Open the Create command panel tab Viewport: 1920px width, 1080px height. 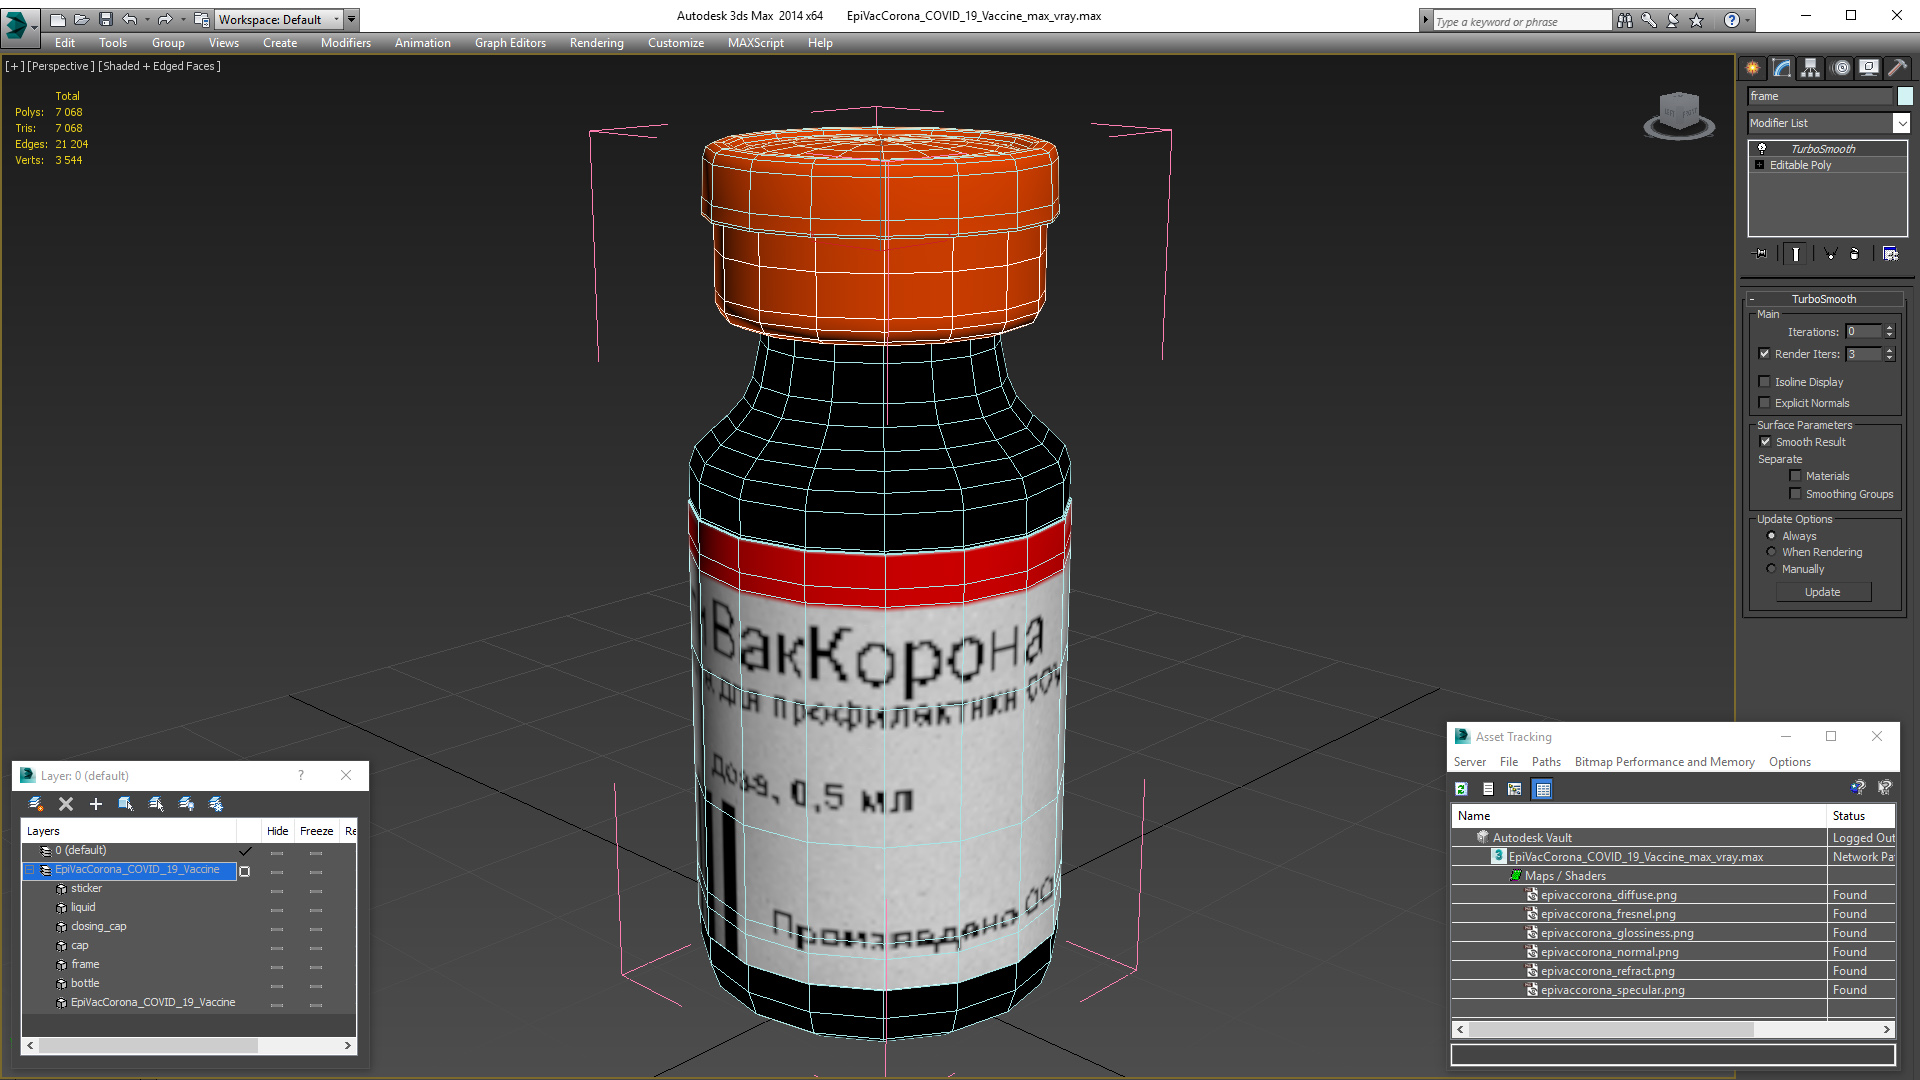click(1753, 68)
